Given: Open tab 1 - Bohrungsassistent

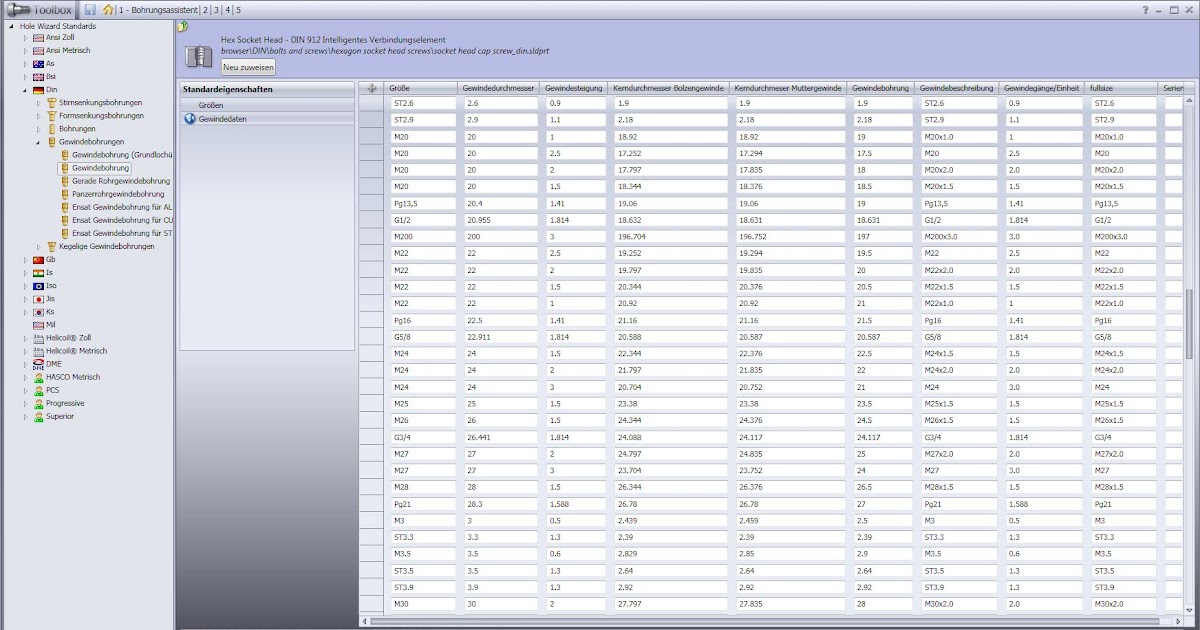Looking at the screenshot, I should pyautogui.click(x=158, y=10).
